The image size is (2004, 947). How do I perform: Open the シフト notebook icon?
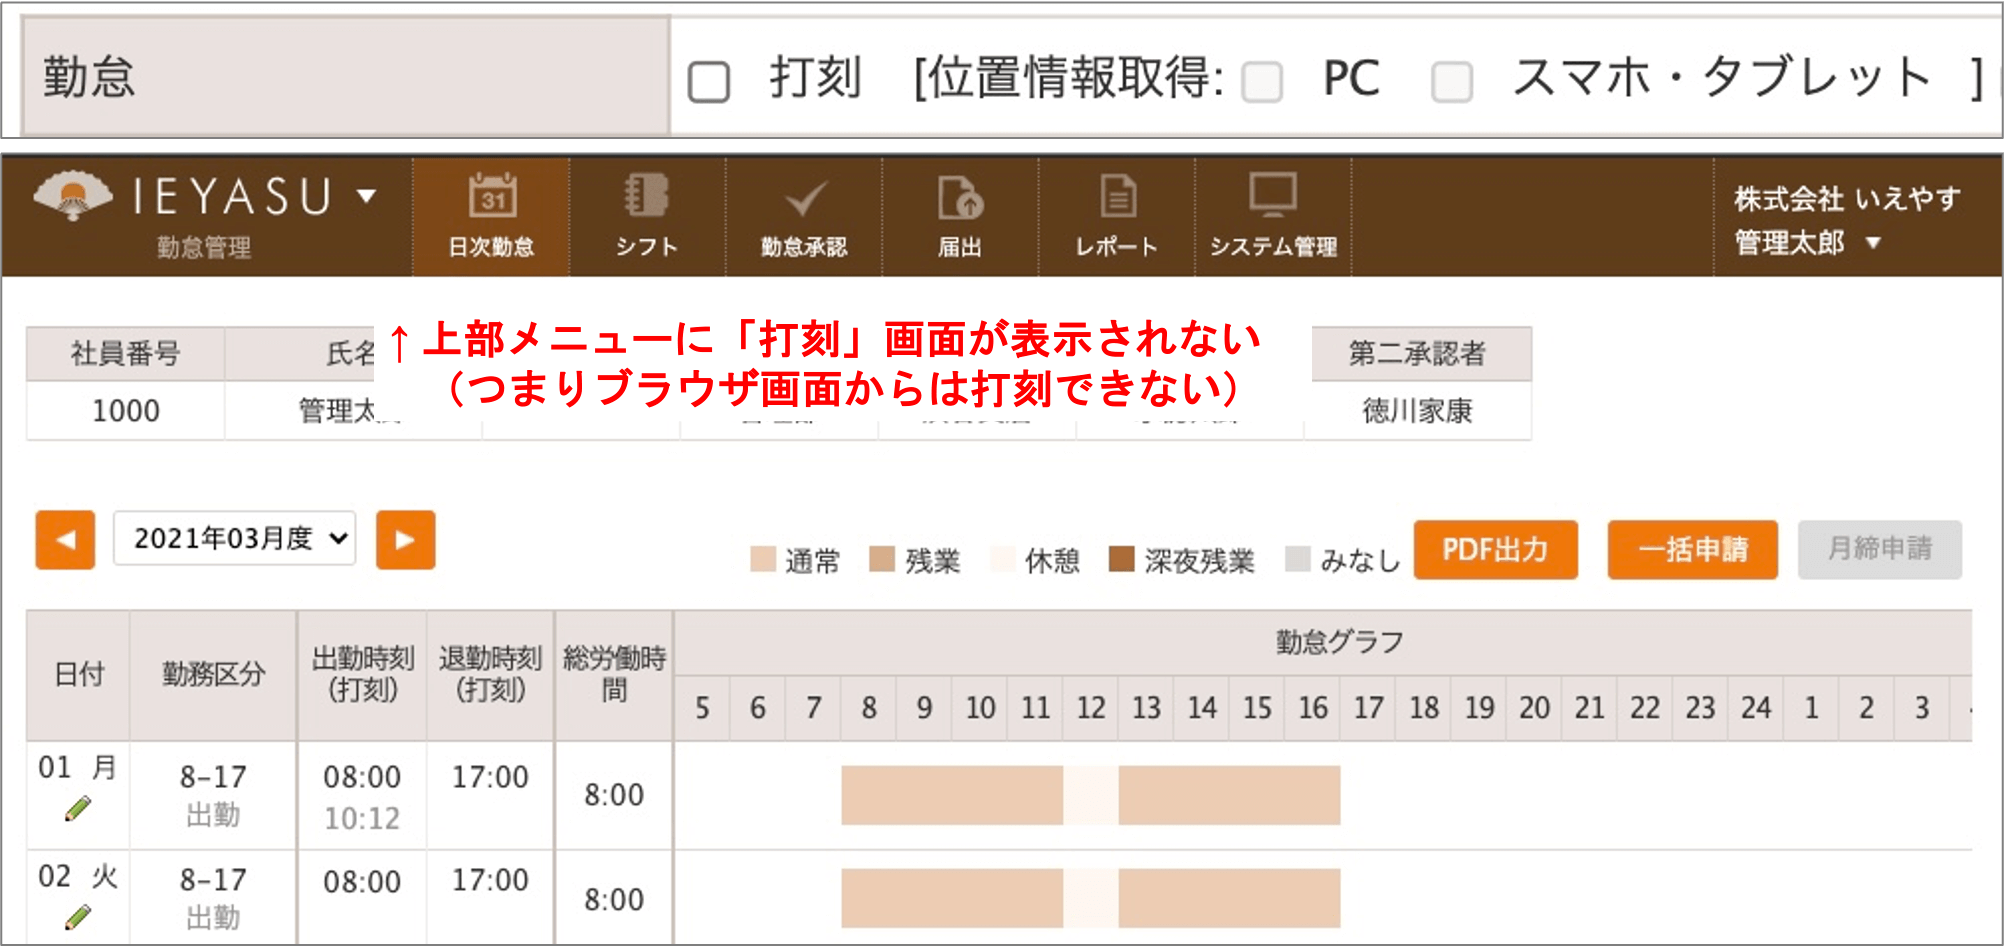click(646, 195)
